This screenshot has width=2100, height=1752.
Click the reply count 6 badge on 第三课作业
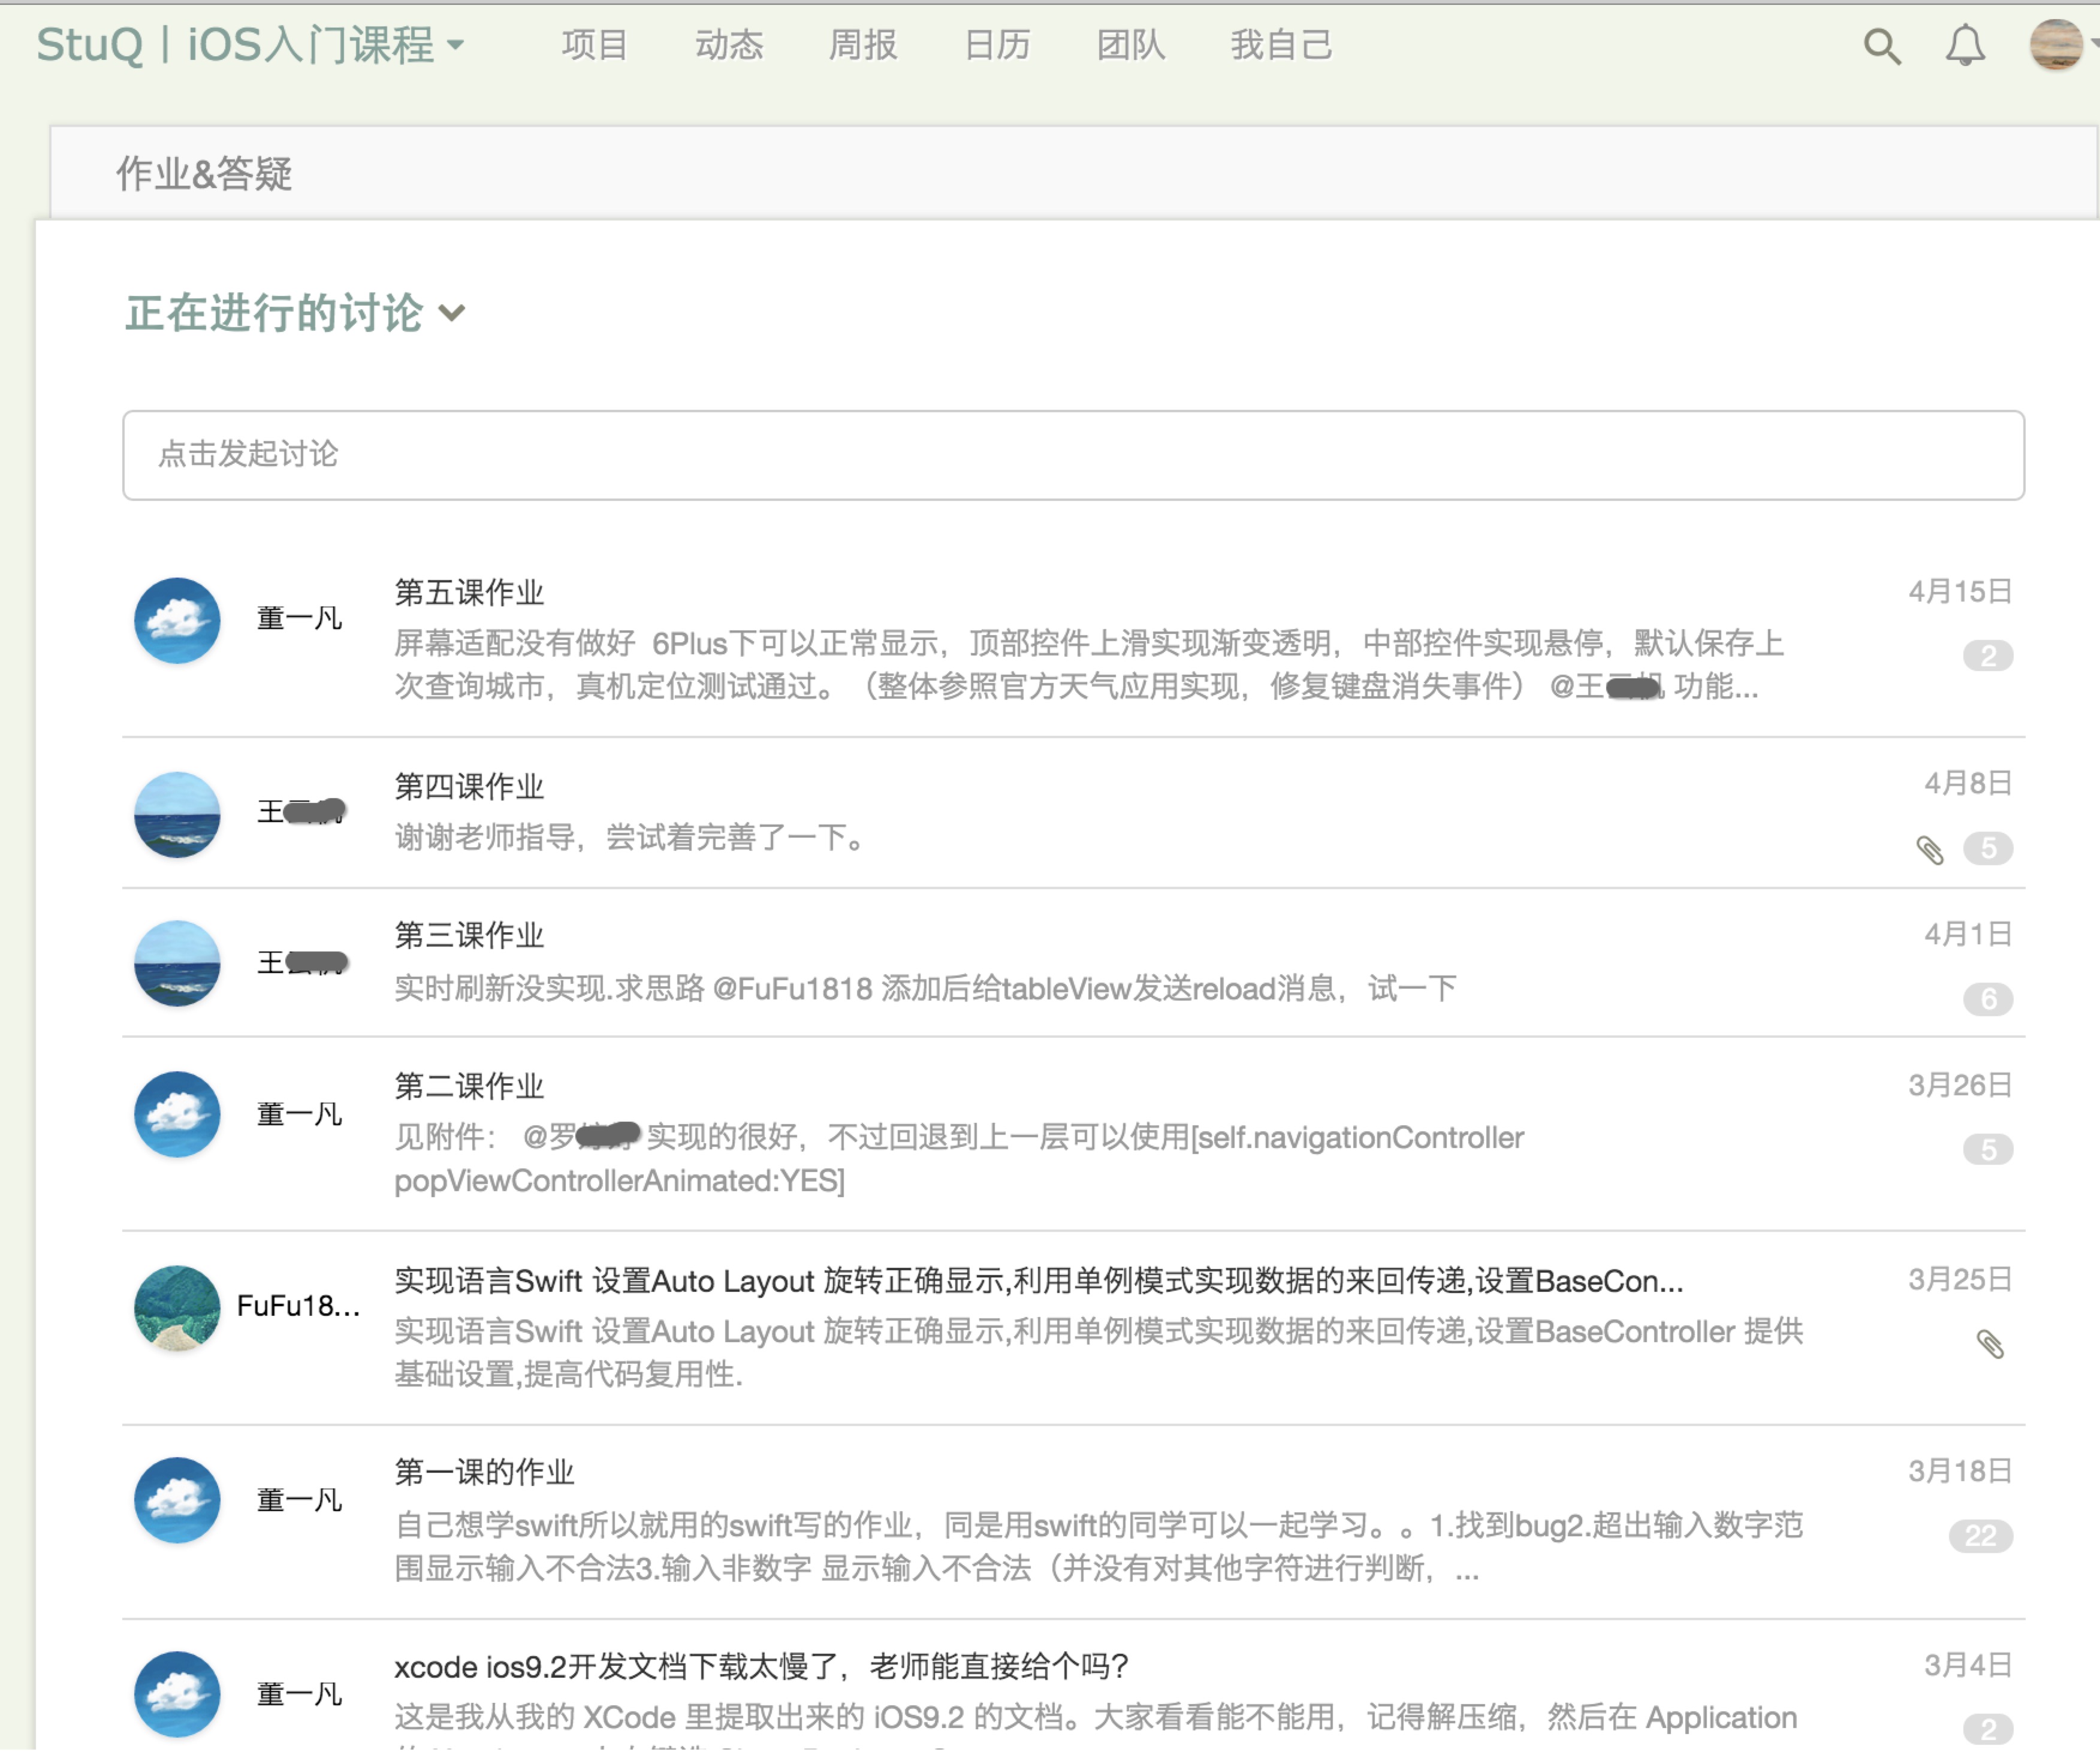[1988, 998]
